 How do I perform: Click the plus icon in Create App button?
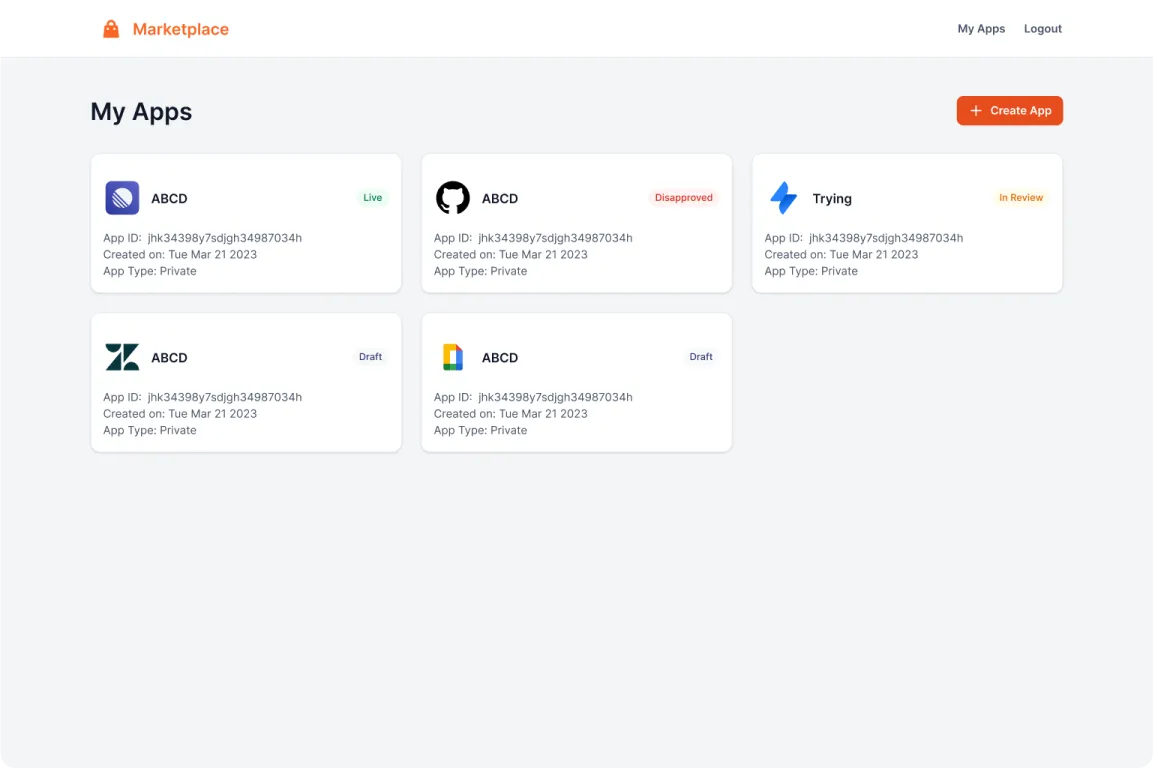pos(976,110)
